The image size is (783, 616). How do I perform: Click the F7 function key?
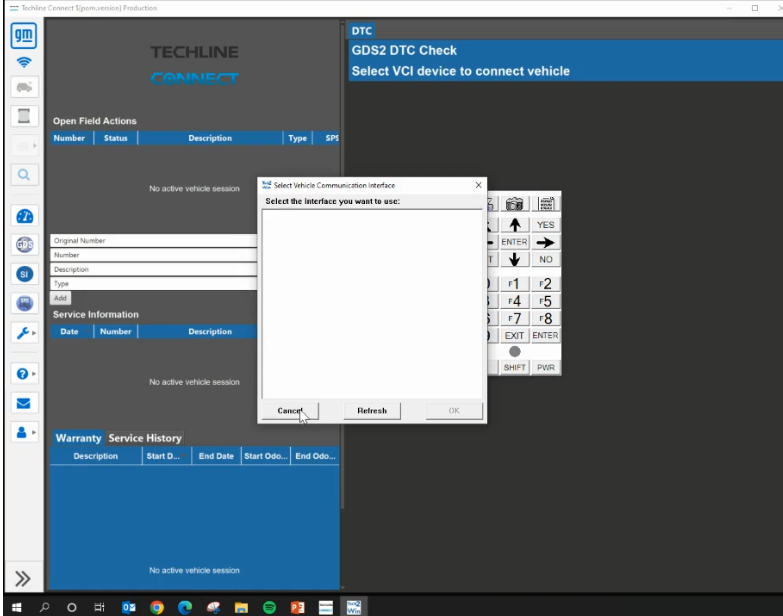click(514, 318)
